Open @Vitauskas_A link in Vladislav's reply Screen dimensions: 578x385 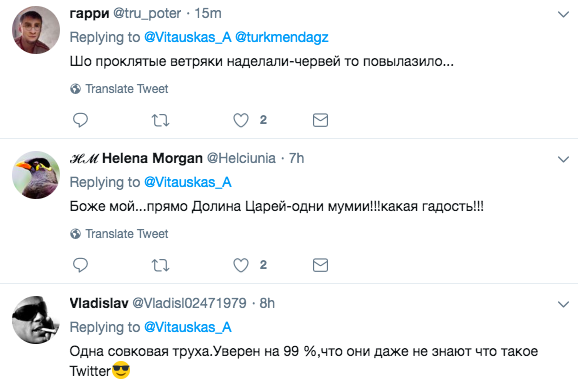coord(188,327)
